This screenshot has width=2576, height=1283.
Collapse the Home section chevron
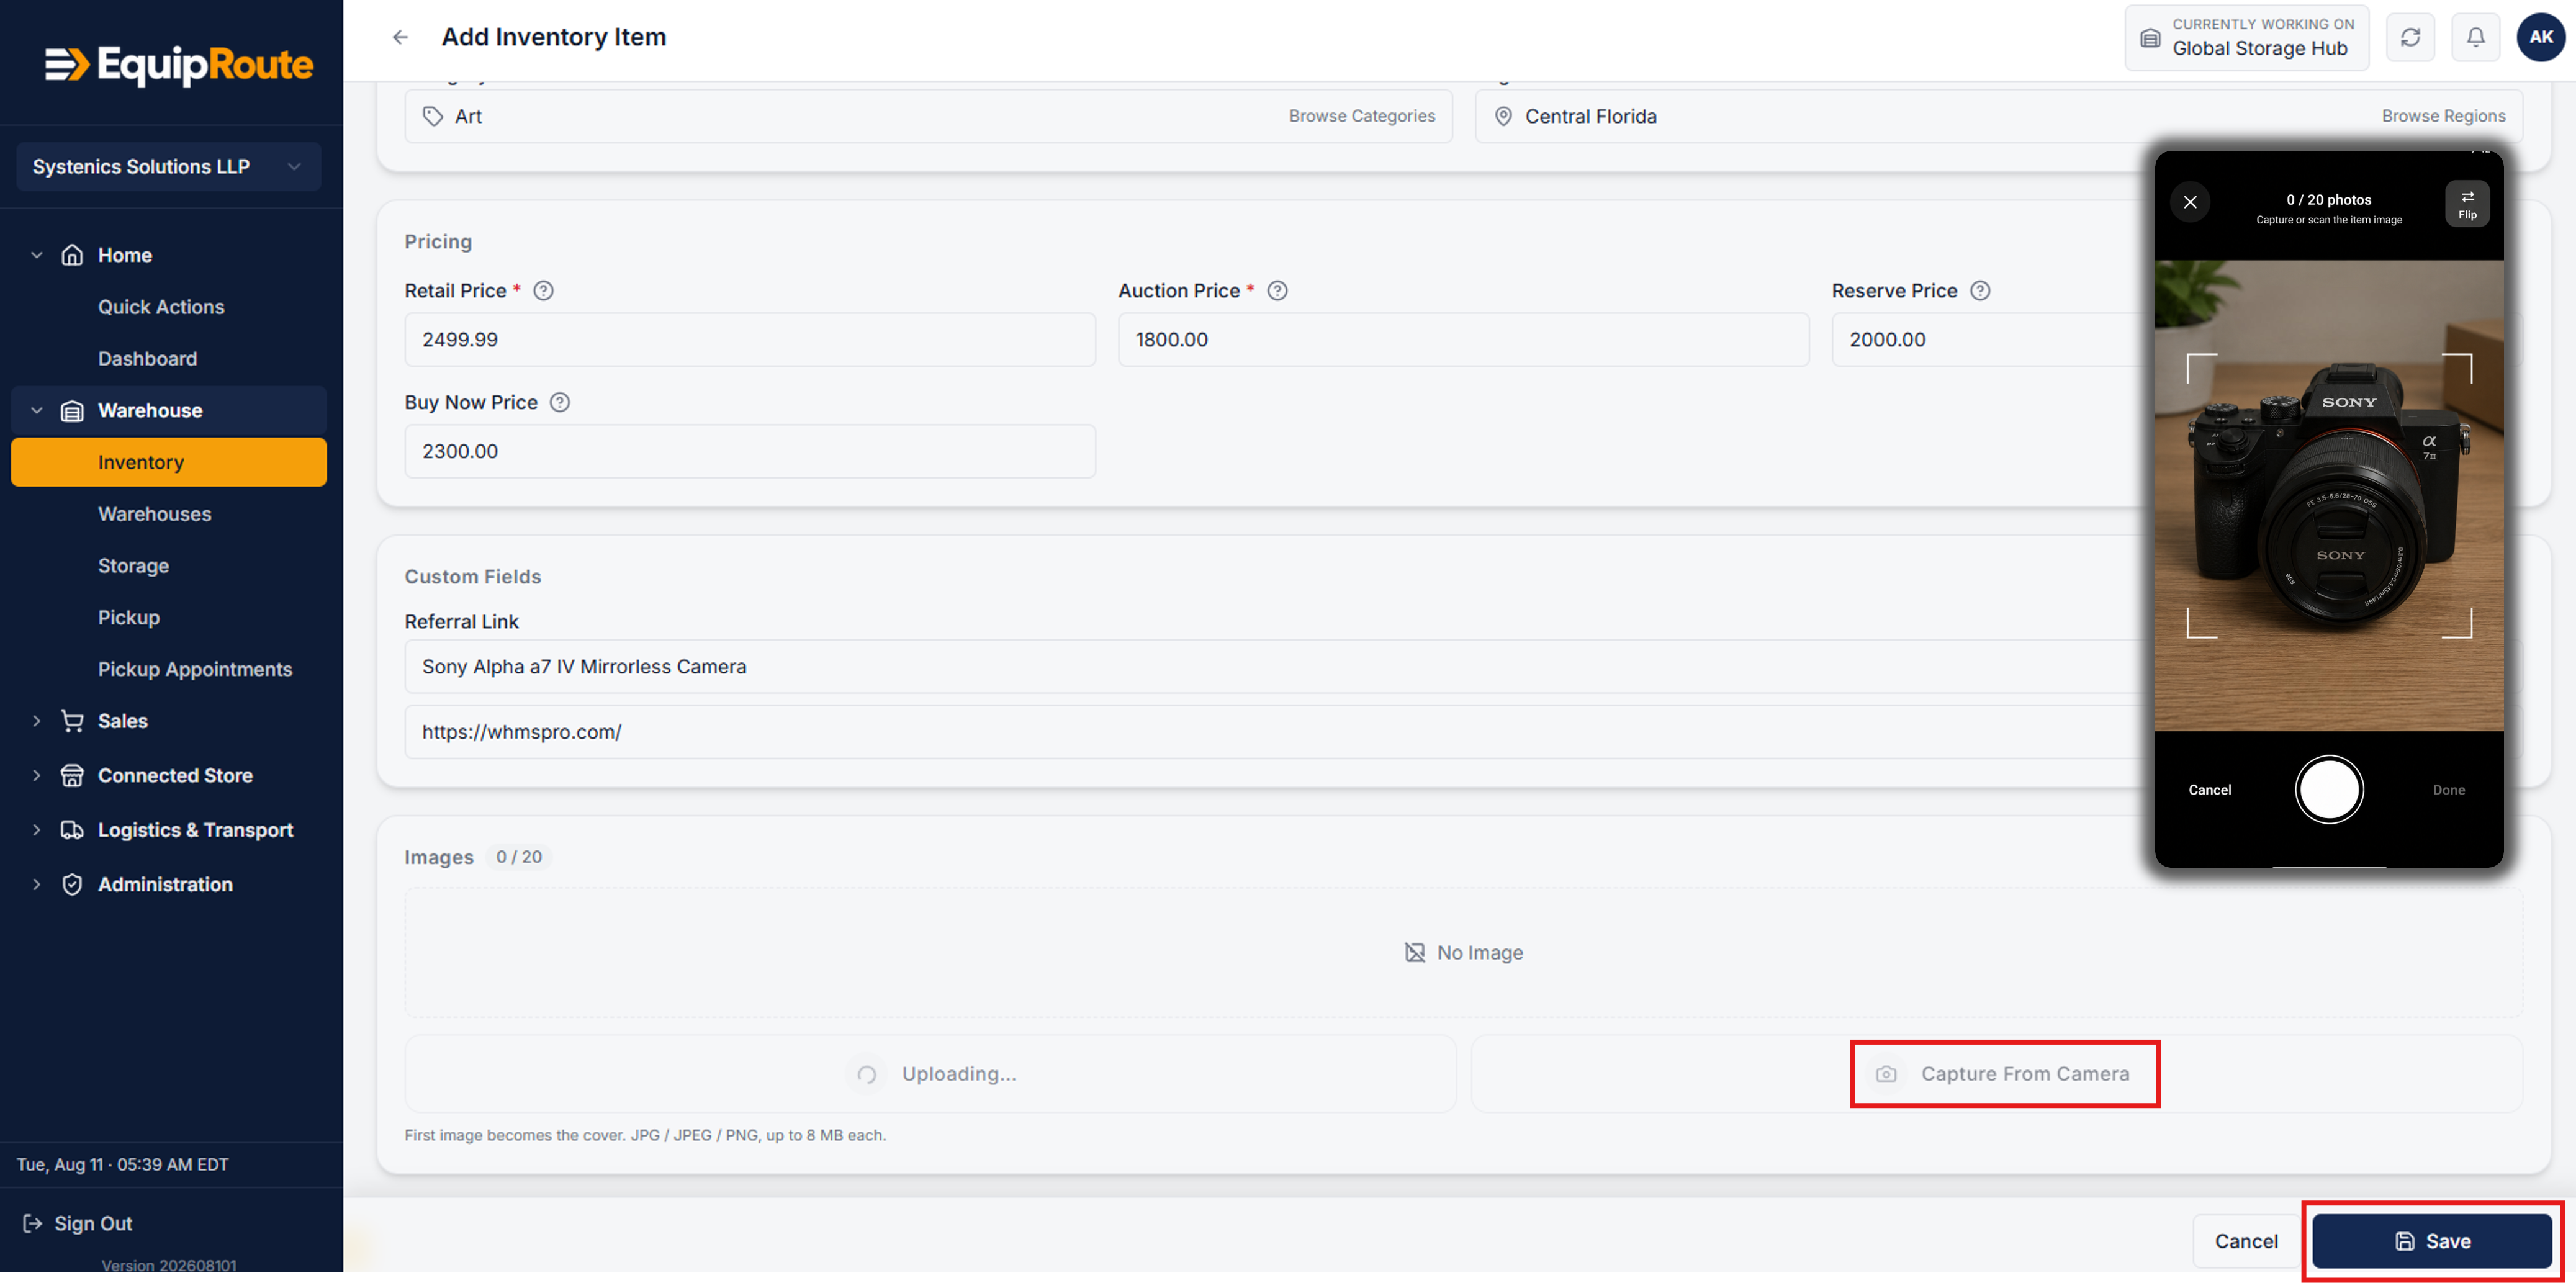click(37, 255)
